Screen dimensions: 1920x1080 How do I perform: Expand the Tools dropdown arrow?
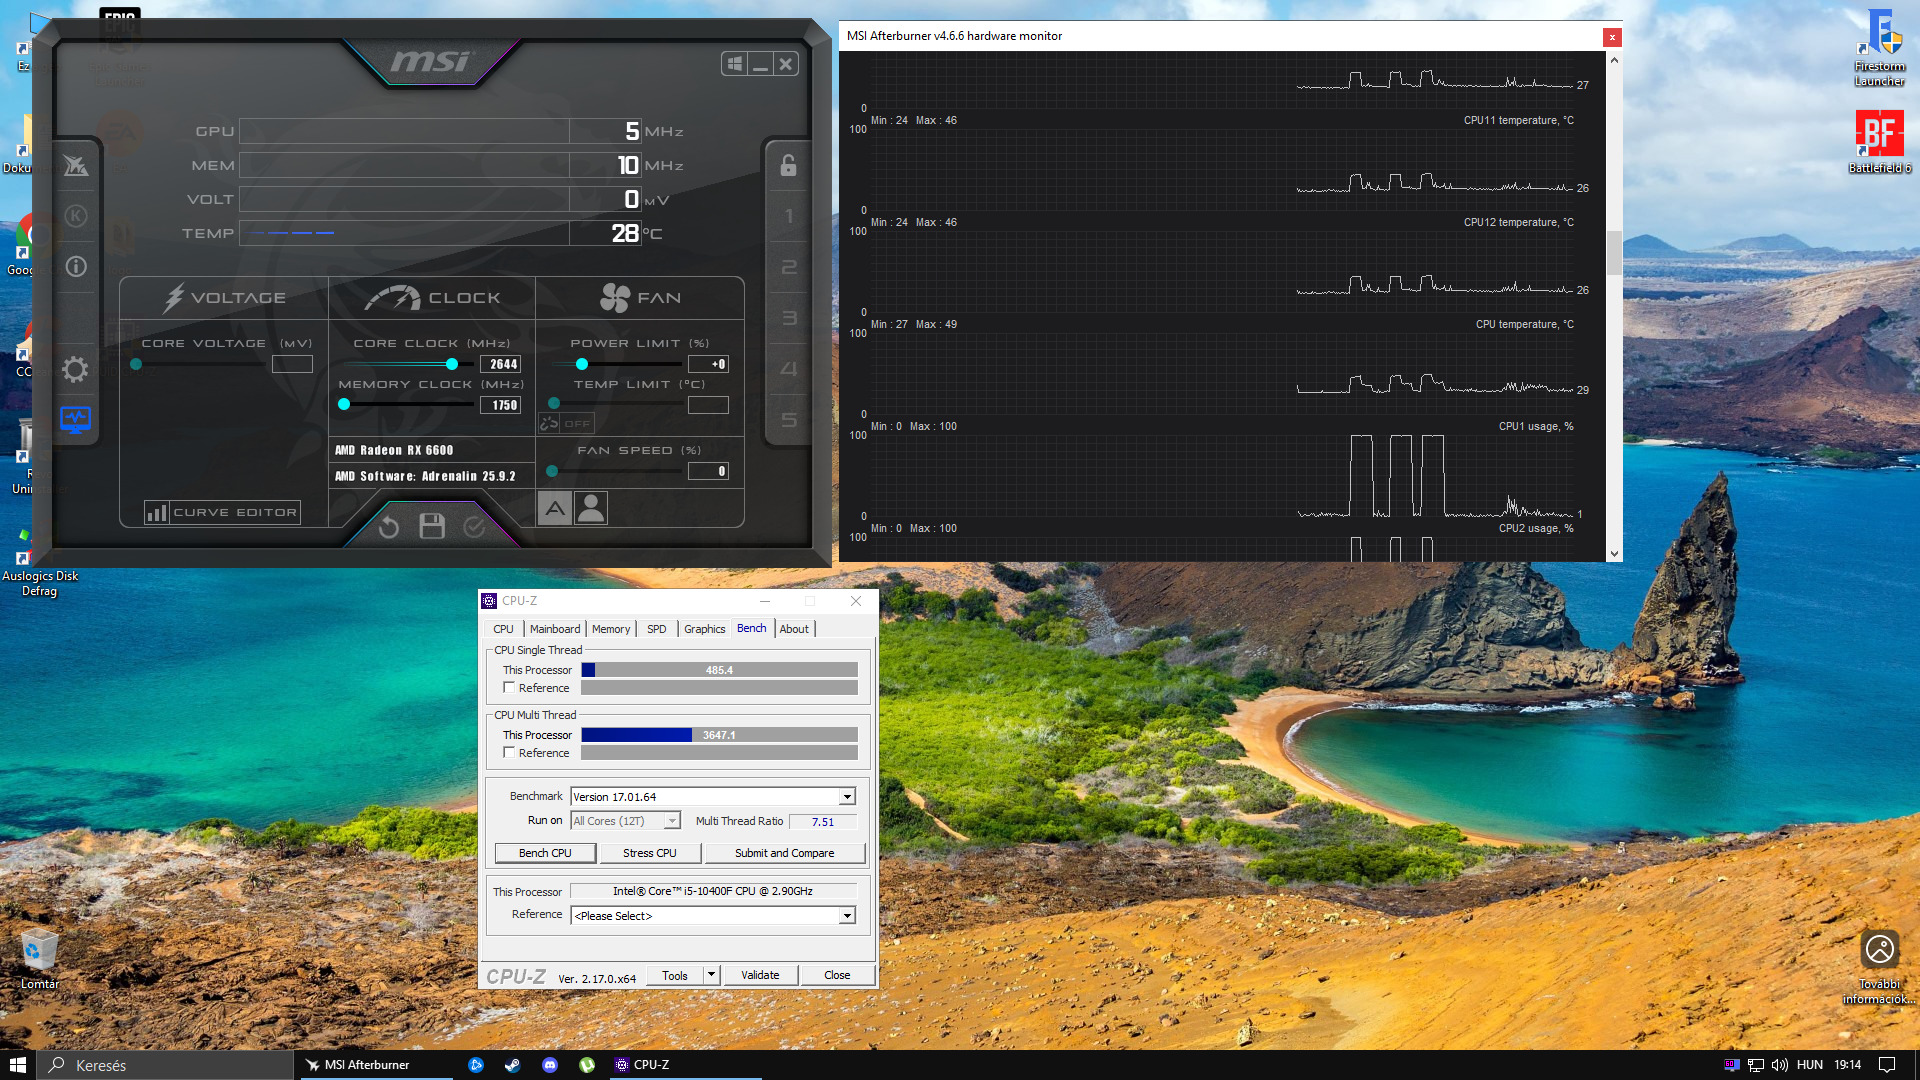pyautogui.click(x=711, y=975)
